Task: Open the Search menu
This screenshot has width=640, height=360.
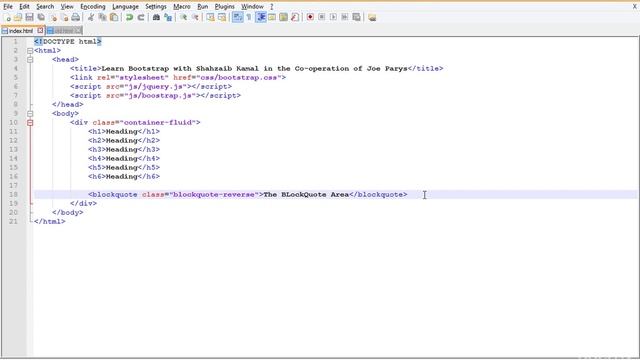Action: 45,7
